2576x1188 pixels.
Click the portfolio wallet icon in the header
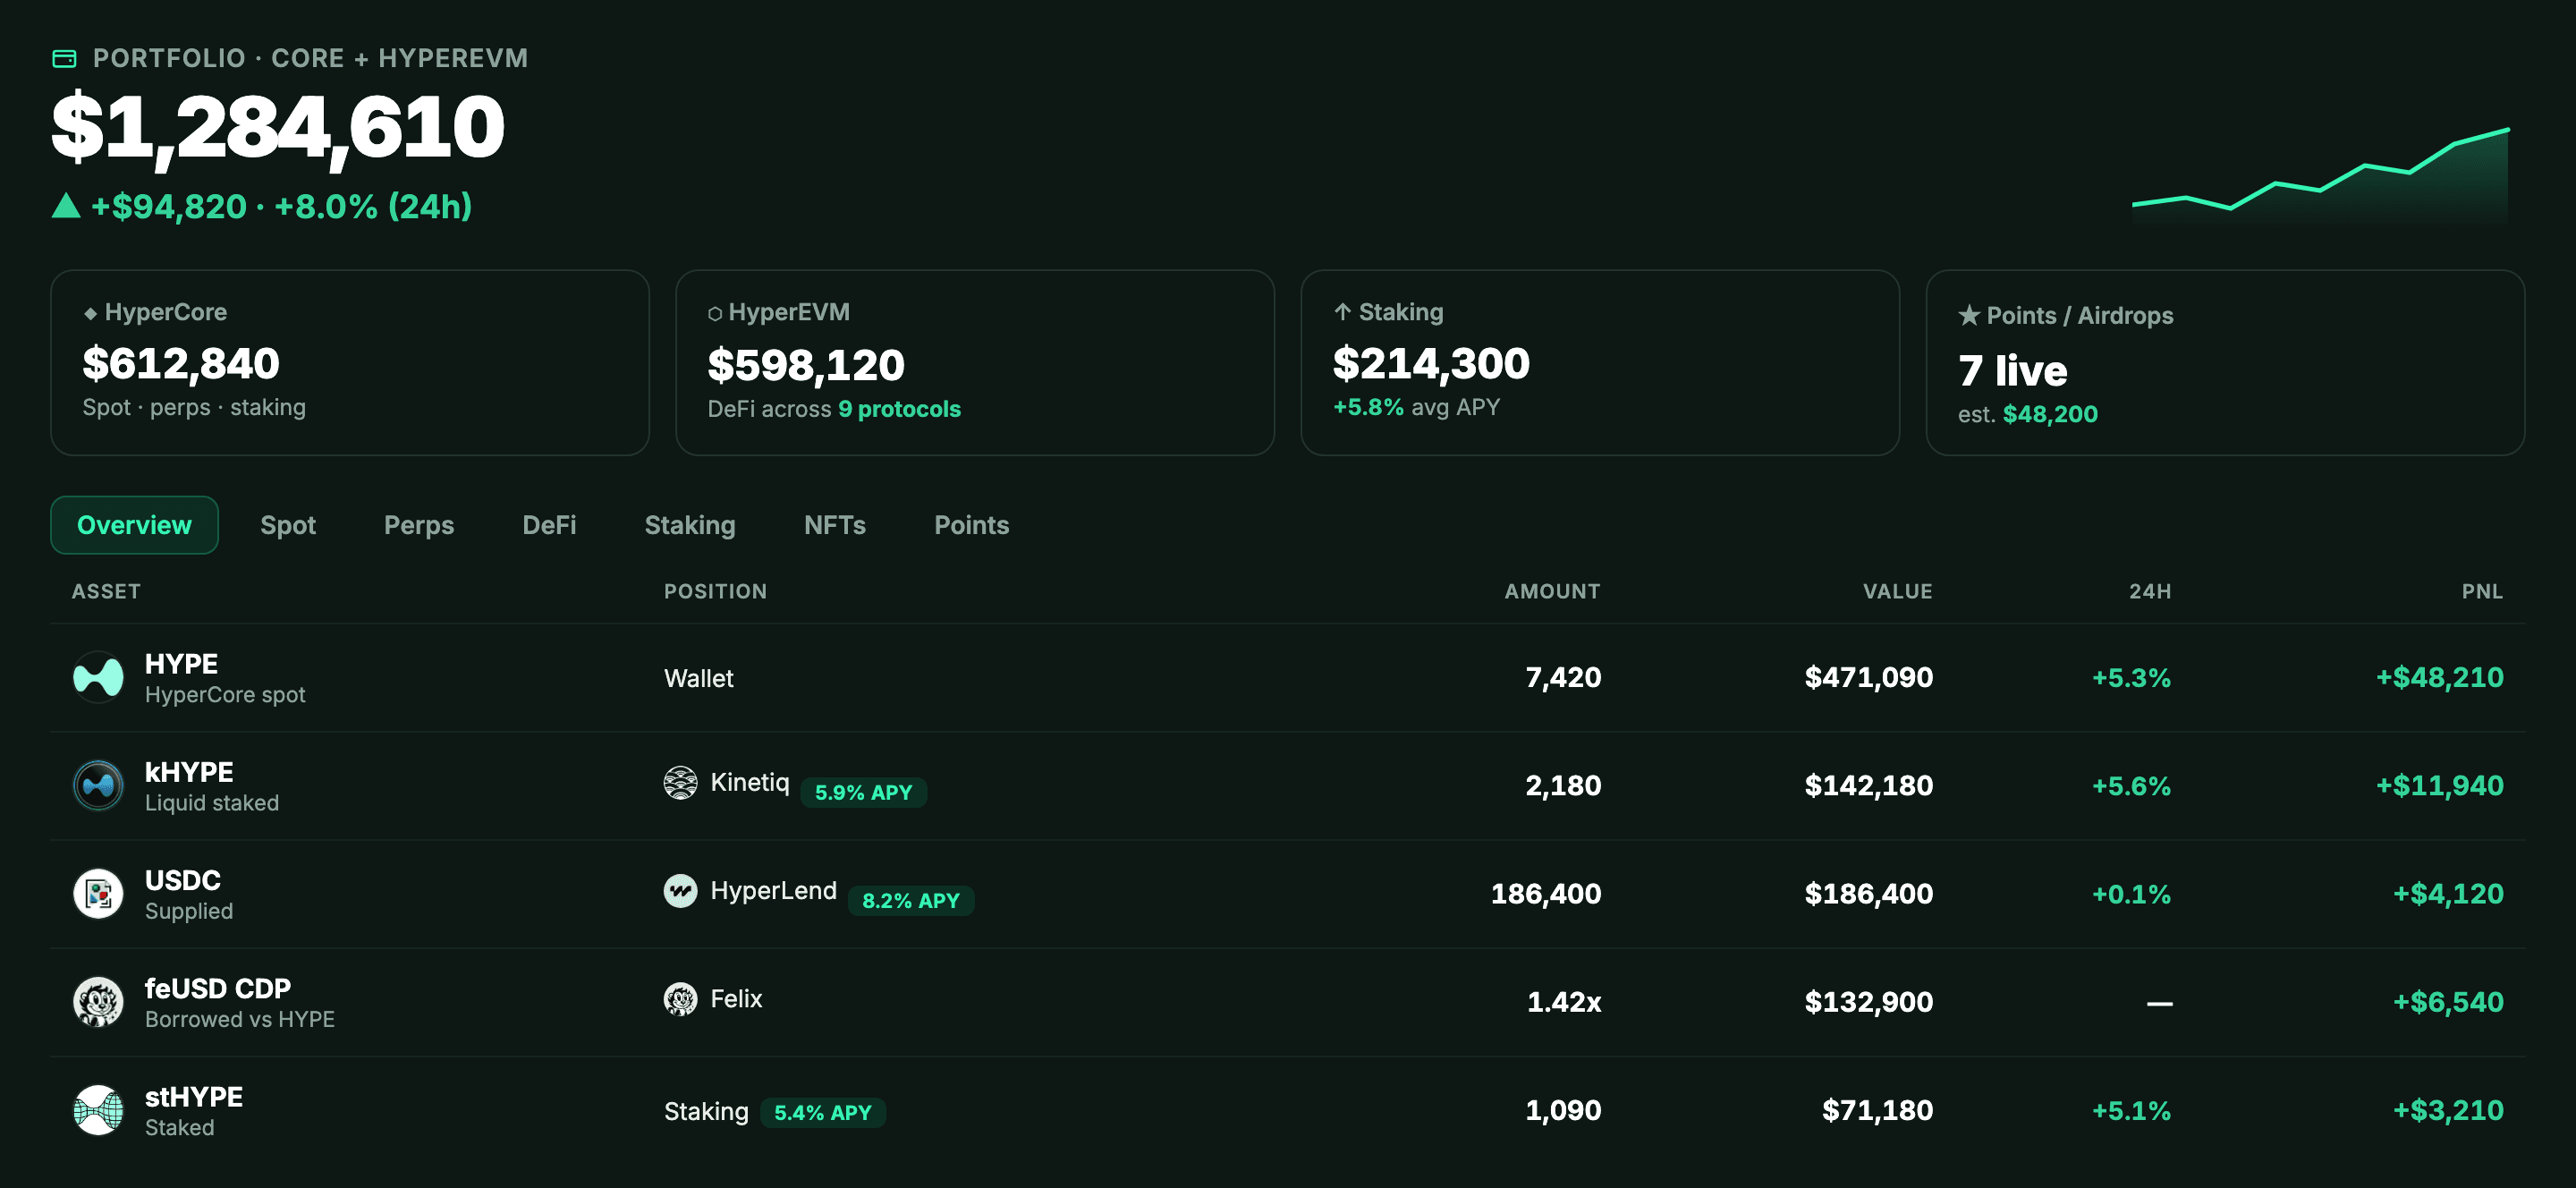[x=64, y=59]
